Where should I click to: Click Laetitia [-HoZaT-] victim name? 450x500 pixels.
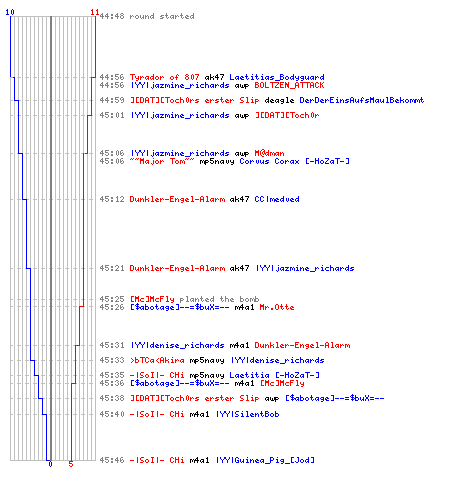pos(274,375)
